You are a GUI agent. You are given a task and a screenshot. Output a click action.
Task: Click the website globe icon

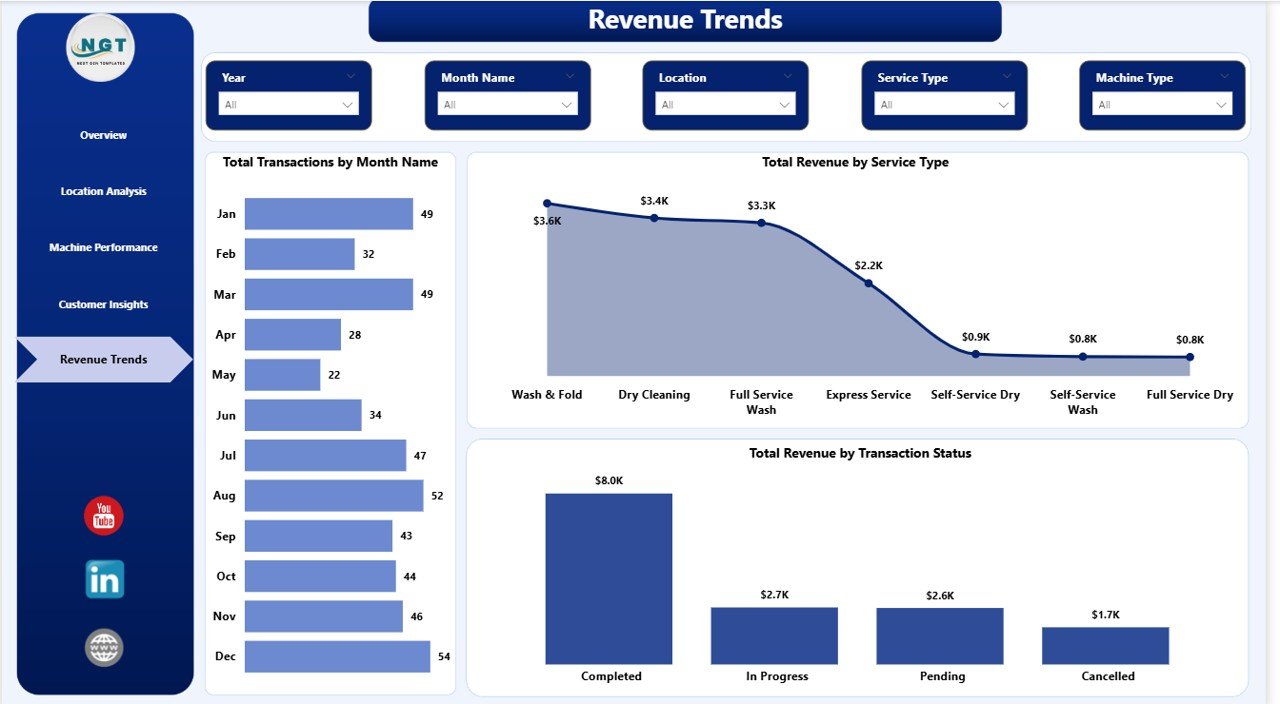103,647
